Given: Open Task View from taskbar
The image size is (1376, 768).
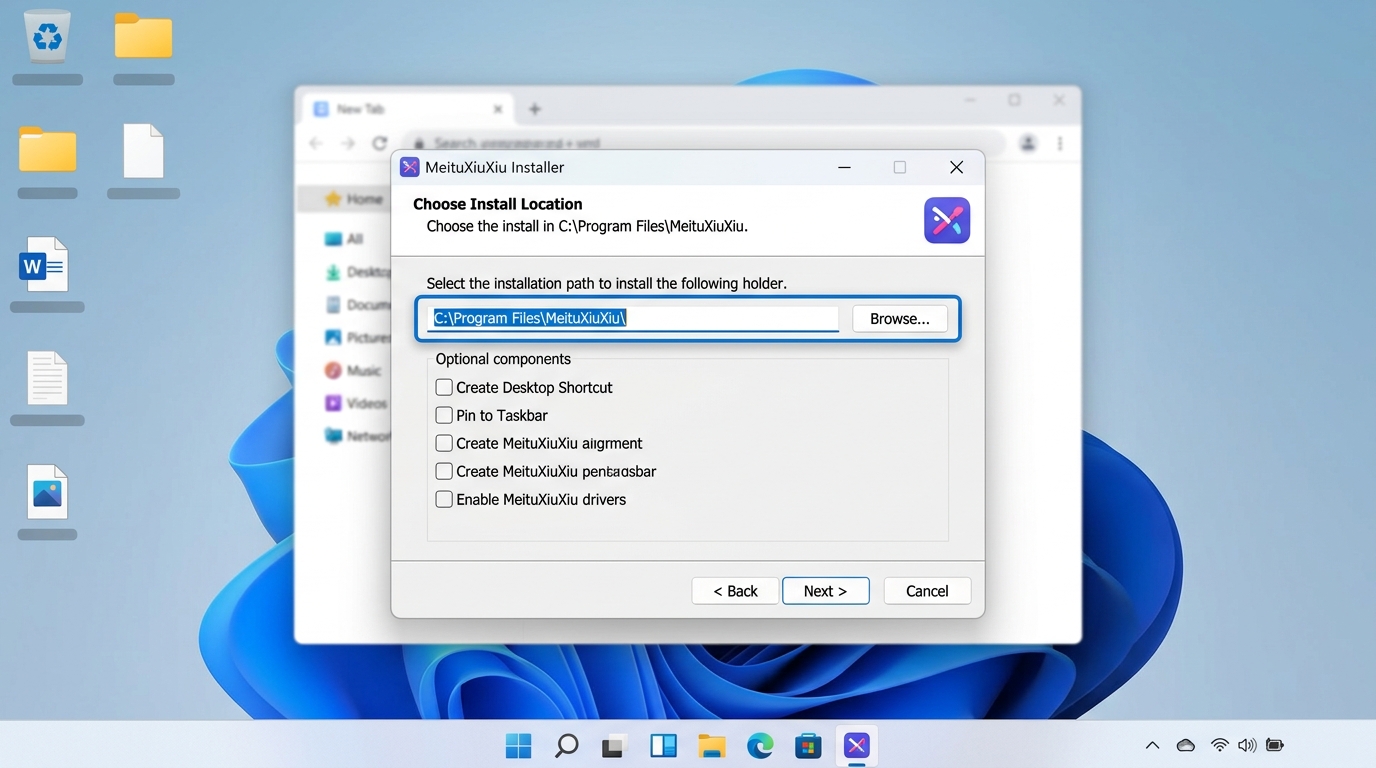Looking at the screenshot, I should pos(614,746).
